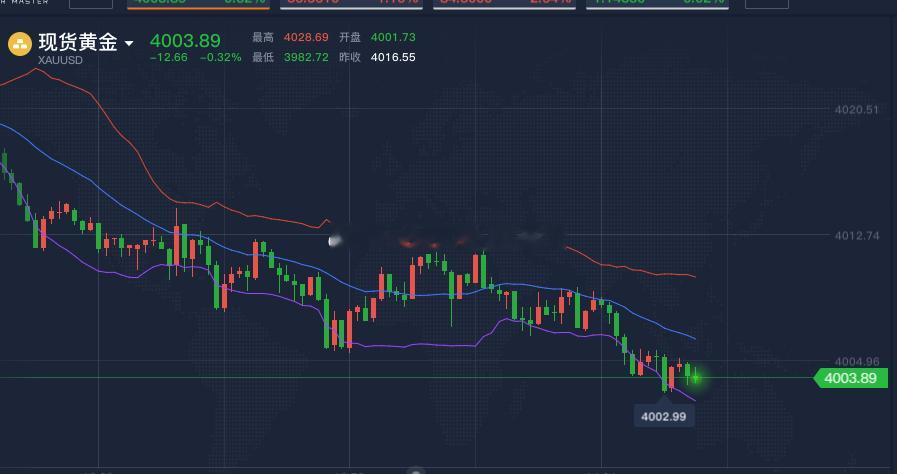Click the 4012.74 price axis label
Image resolution: width=897 pixels, height=474 pixels.
(856, 236)
